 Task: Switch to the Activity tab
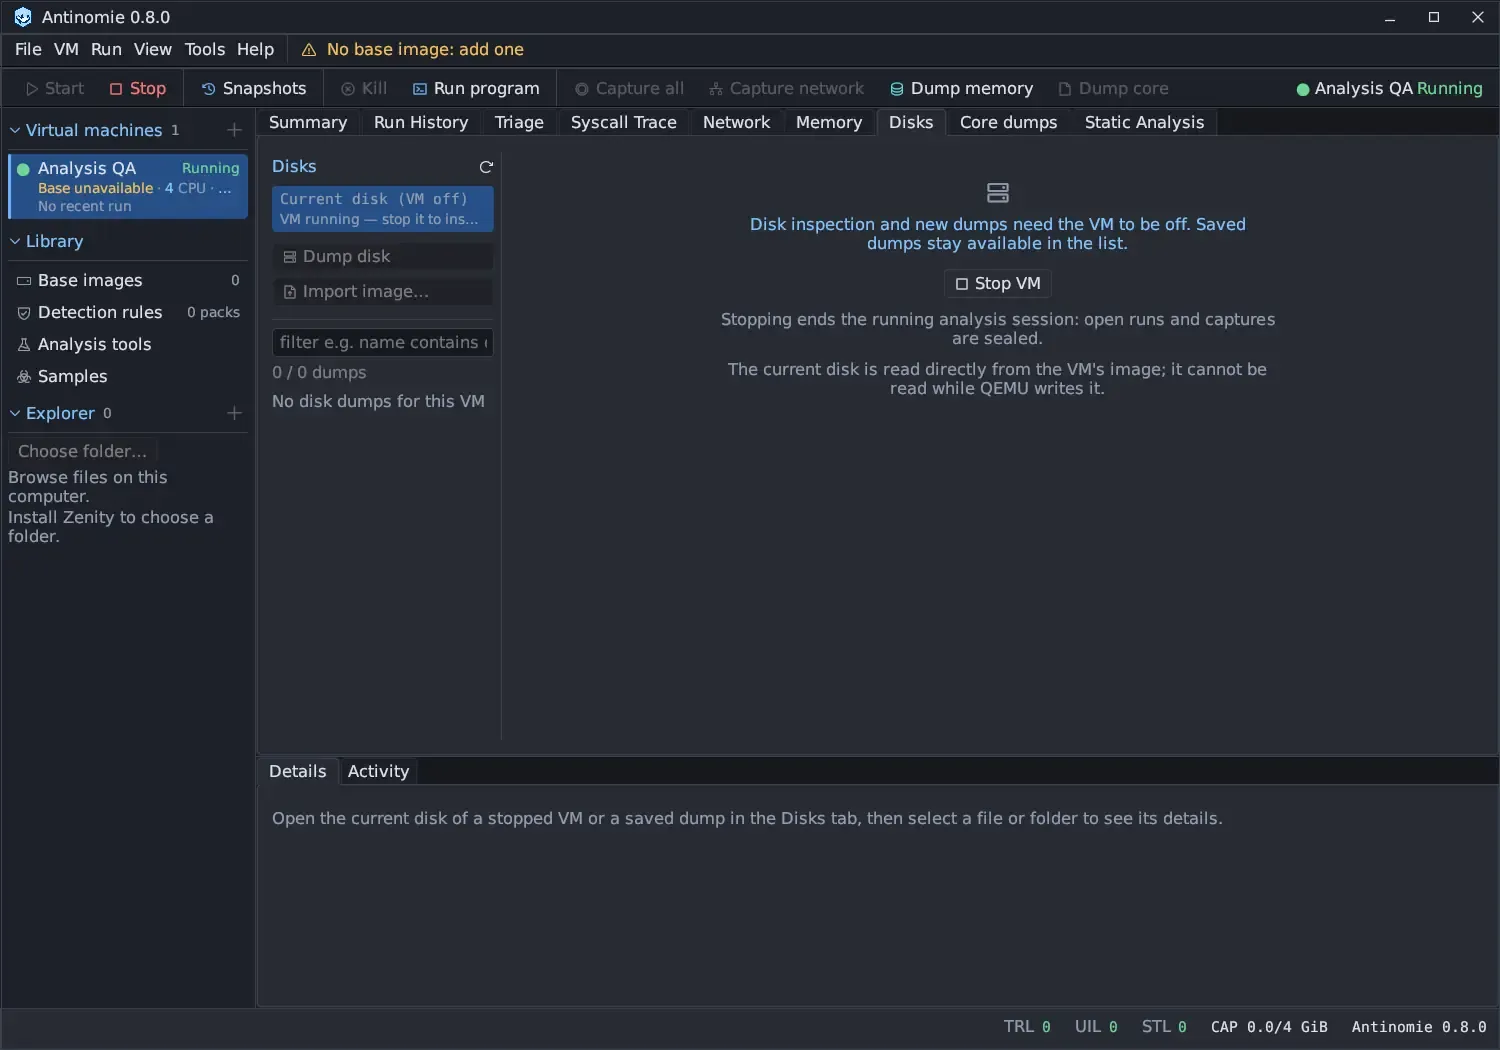(379, 771)
